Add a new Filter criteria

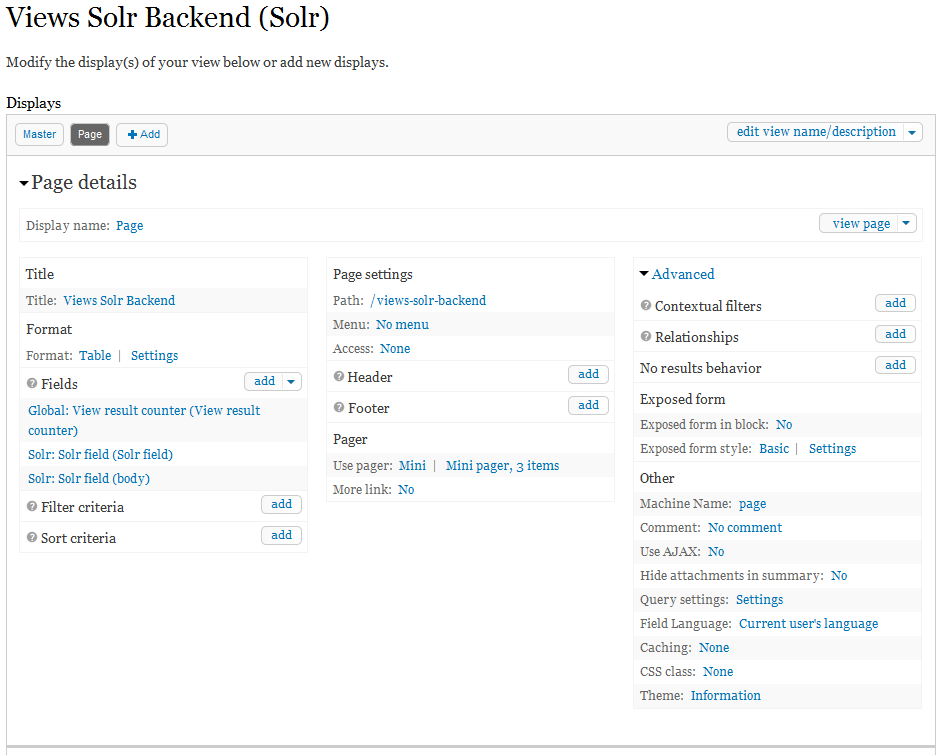[281, 504]
